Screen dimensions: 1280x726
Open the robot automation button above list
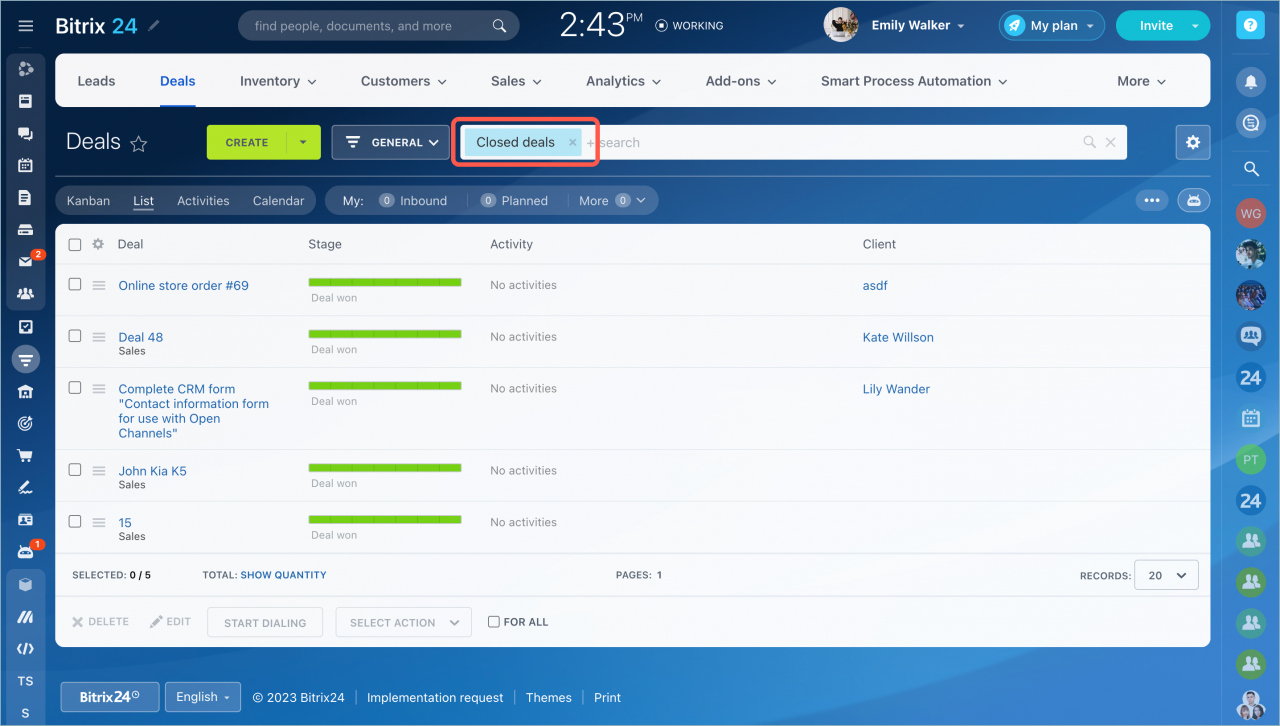(x=1193, y=201)
